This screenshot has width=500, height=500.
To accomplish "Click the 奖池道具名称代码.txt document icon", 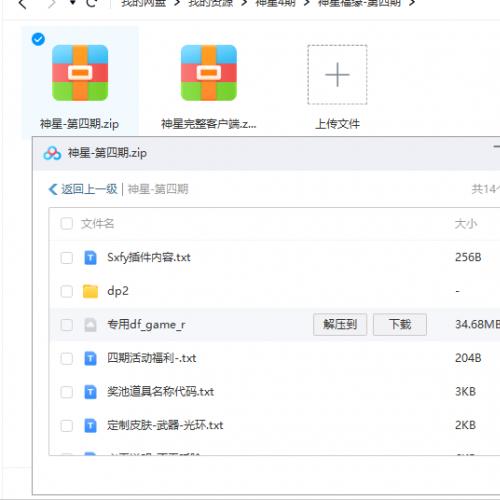I will click(90, 392).
